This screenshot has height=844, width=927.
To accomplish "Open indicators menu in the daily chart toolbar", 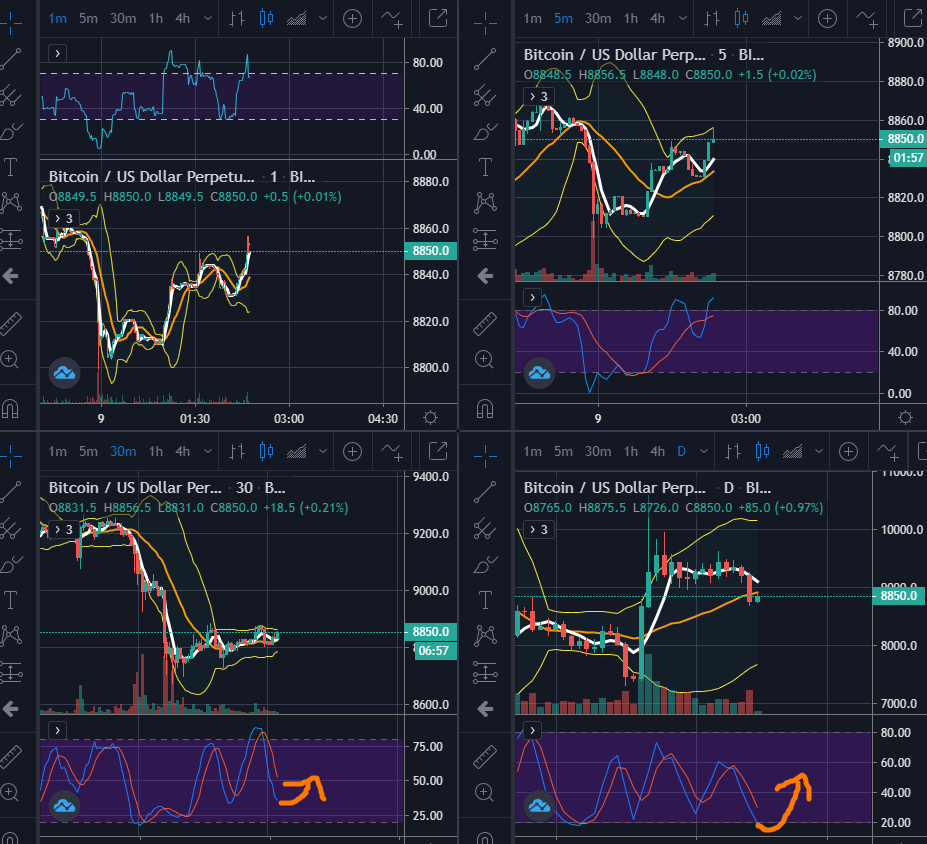I will pyautogui.click(x=888, y=452).
